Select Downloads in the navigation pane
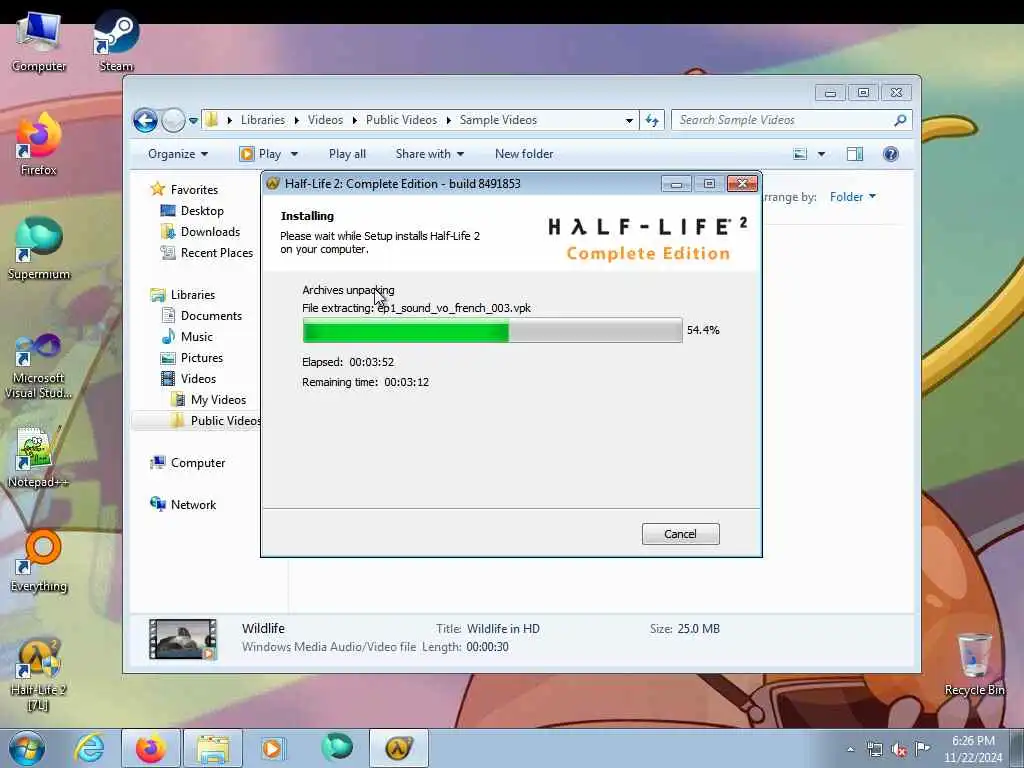This screenshot has height=768, width=1024. (x=200, y=232)
